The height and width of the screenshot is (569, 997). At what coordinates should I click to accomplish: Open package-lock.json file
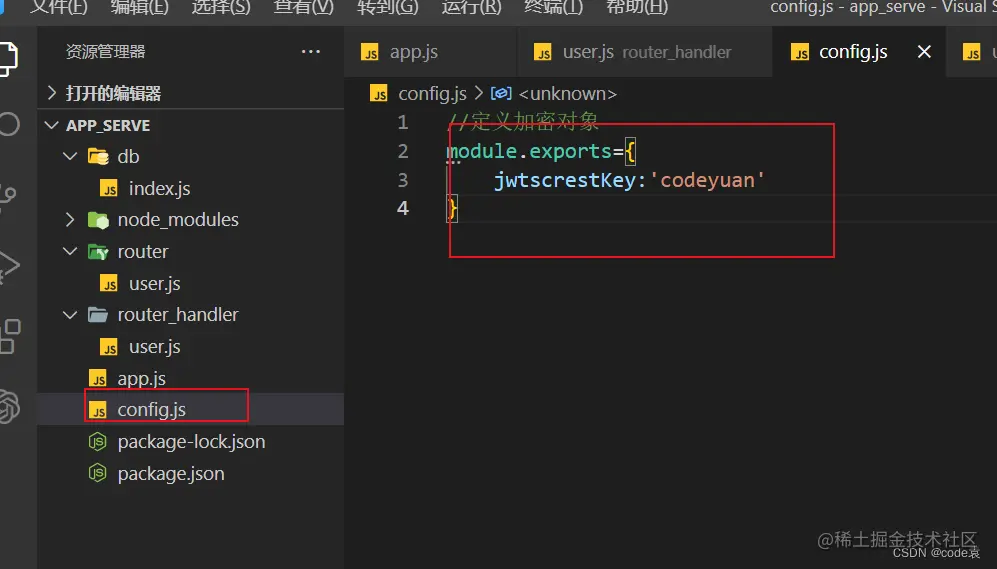pos(191,442)
